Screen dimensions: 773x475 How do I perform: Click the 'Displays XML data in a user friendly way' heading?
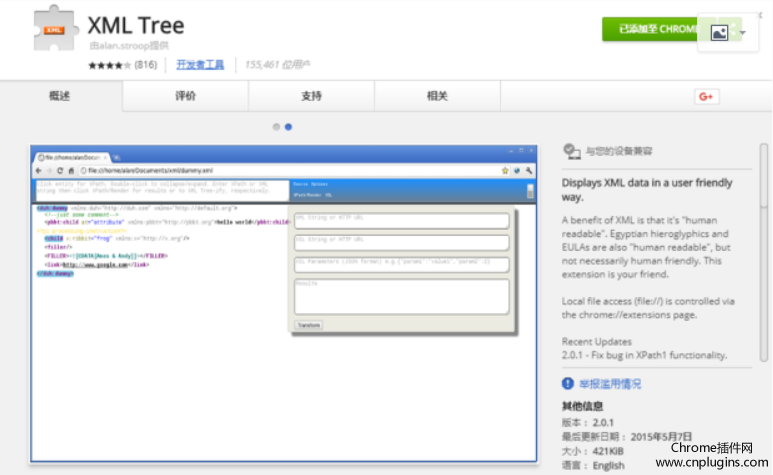pyautogui.click(x=647, y=190)
